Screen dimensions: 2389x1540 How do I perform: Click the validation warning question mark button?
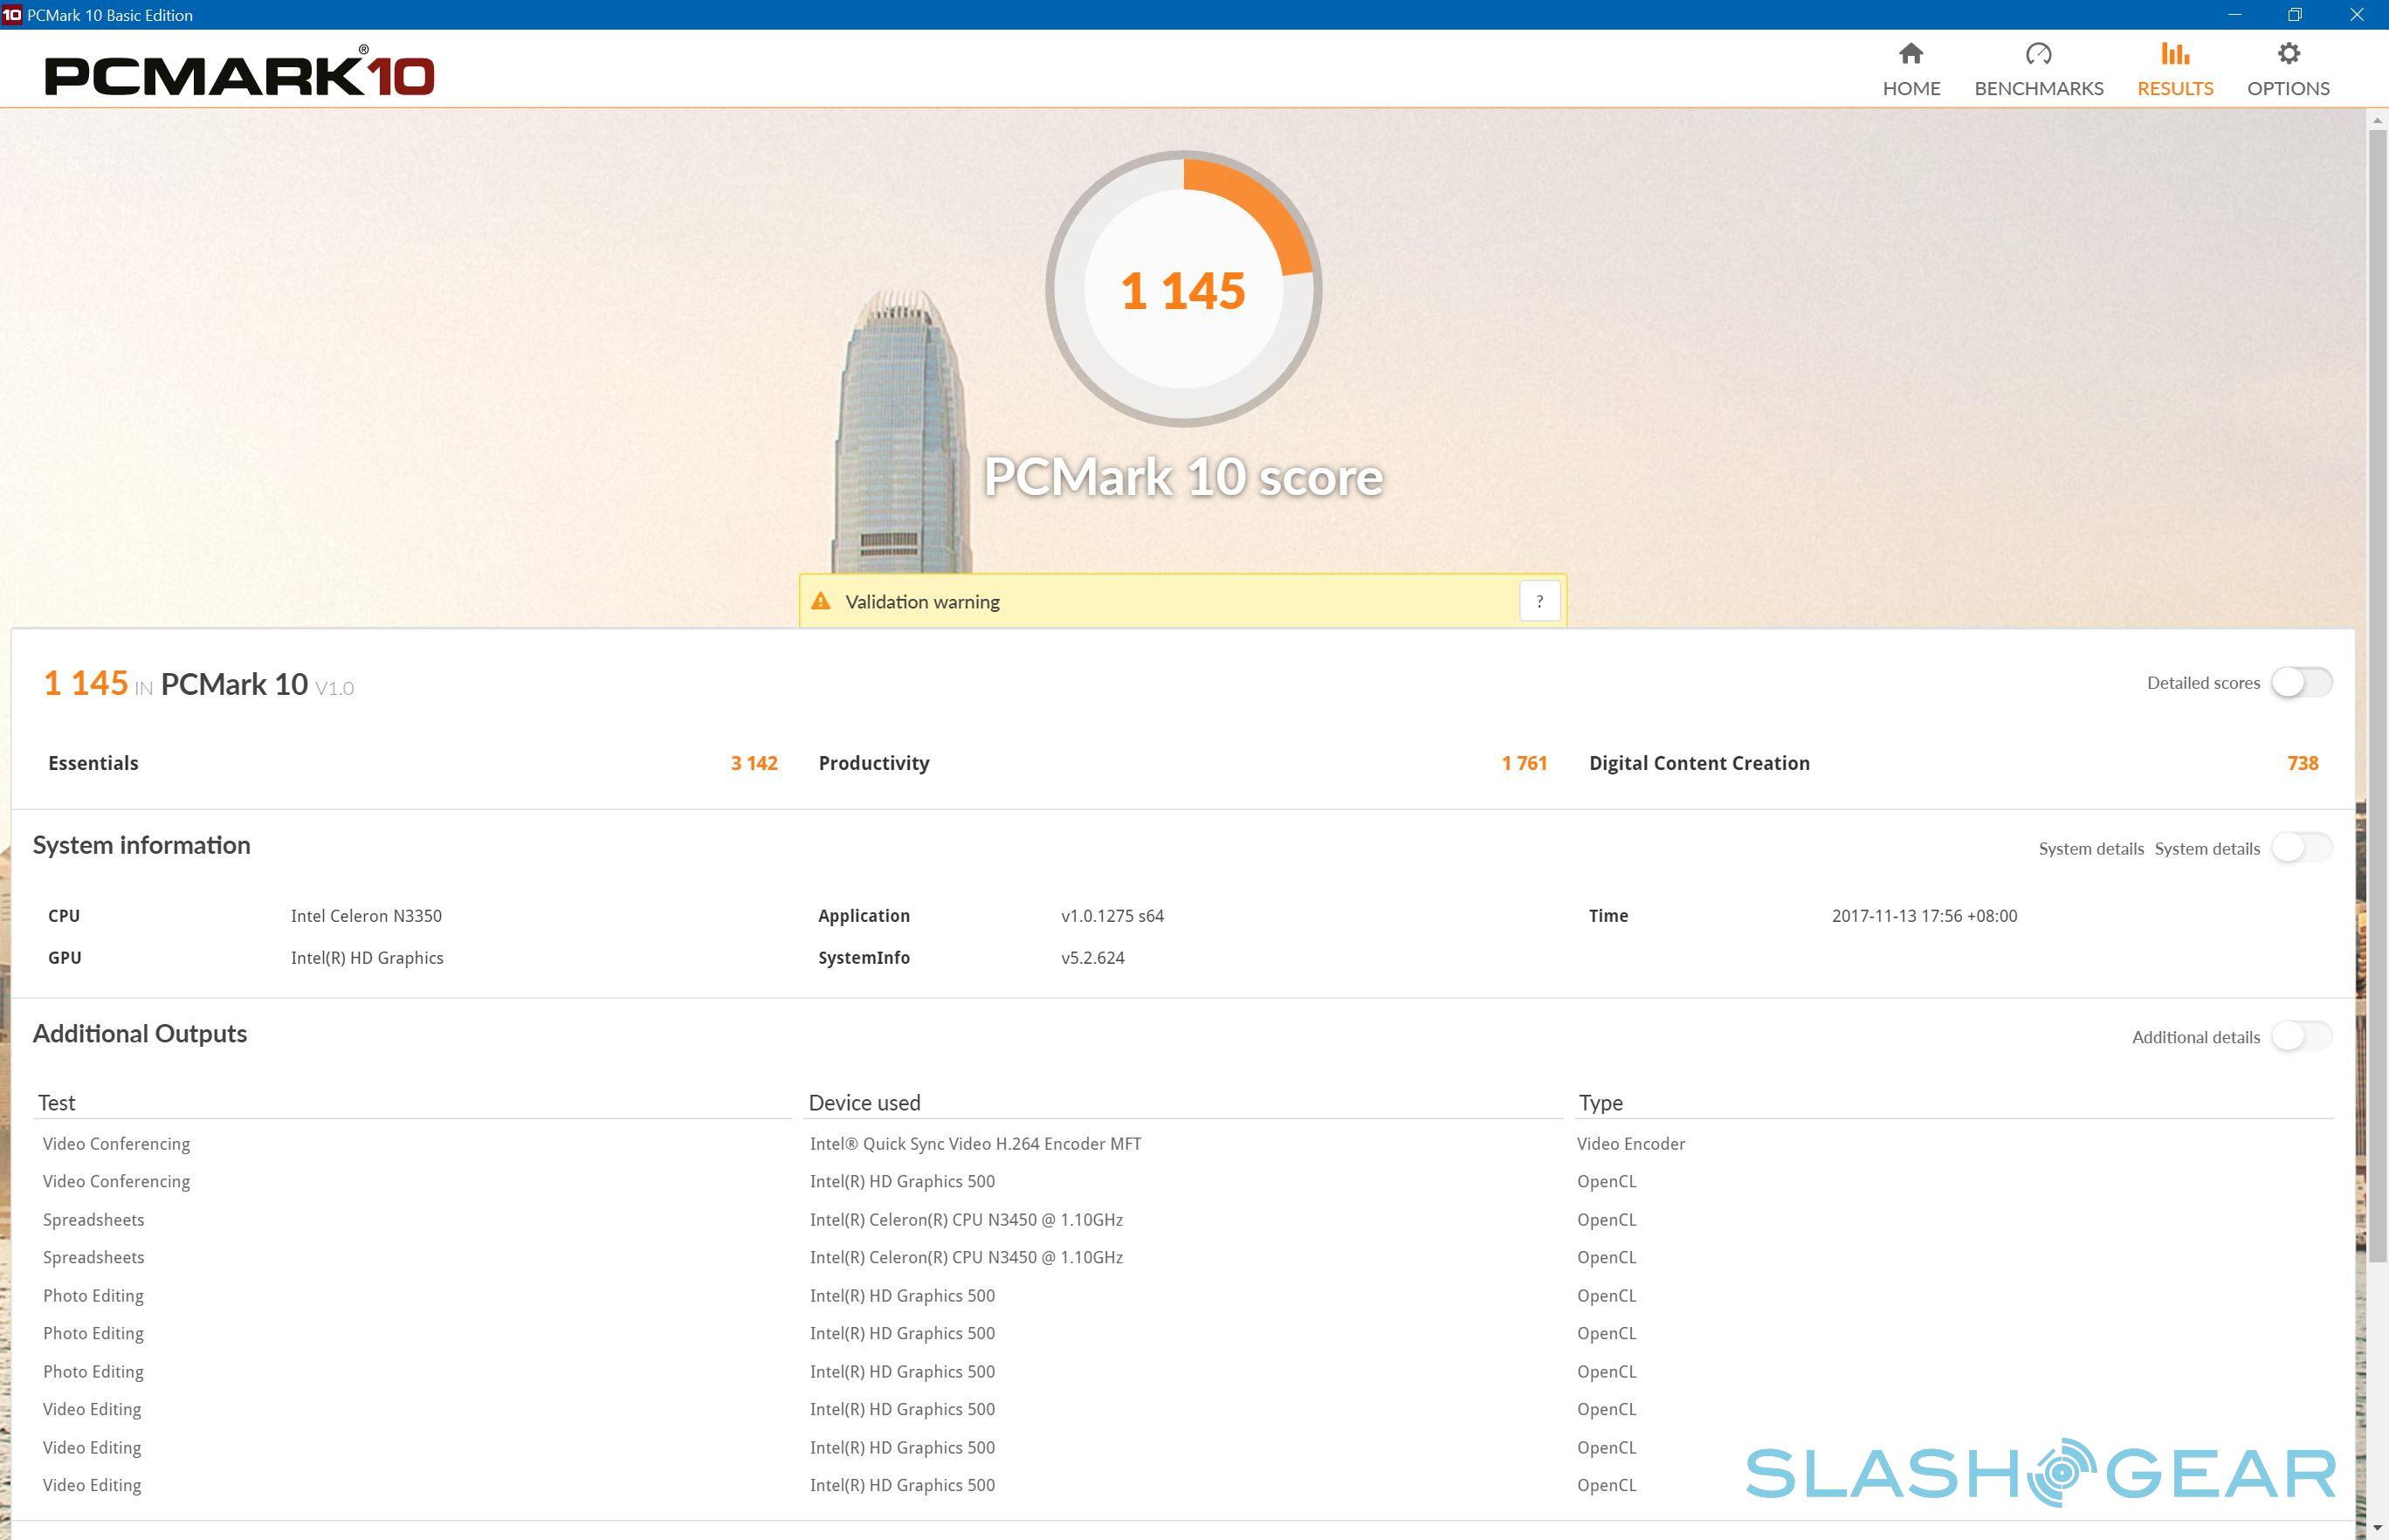[1539, 601]
